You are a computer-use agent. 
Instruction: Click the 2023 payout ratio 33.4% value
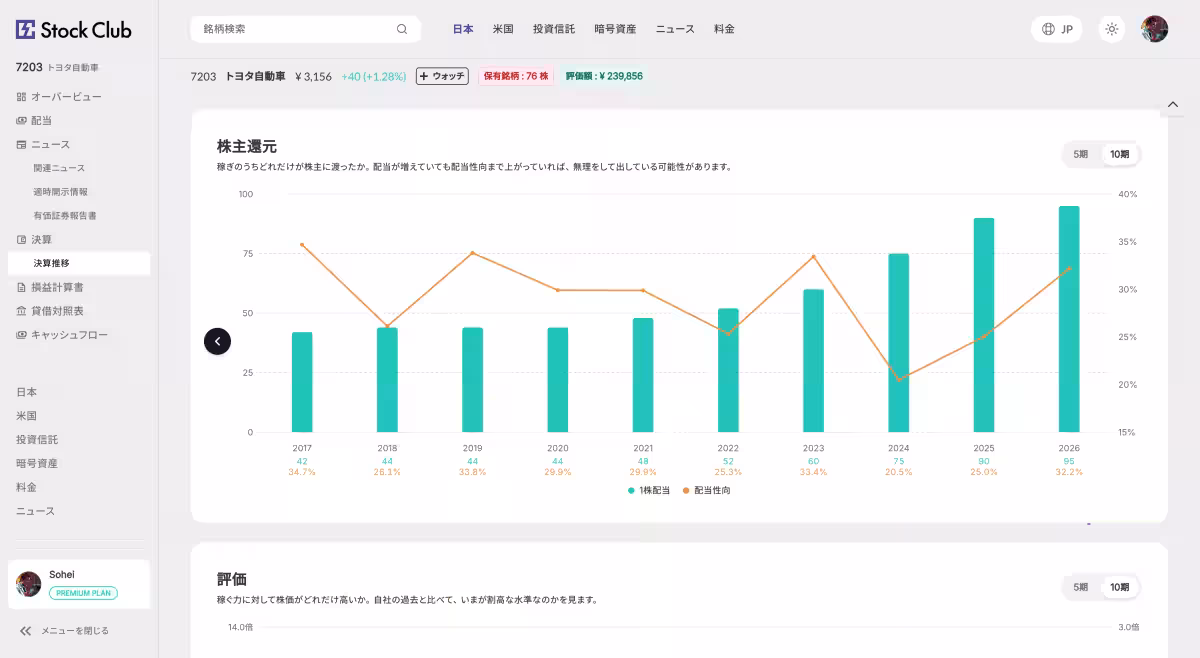(814, 472)
